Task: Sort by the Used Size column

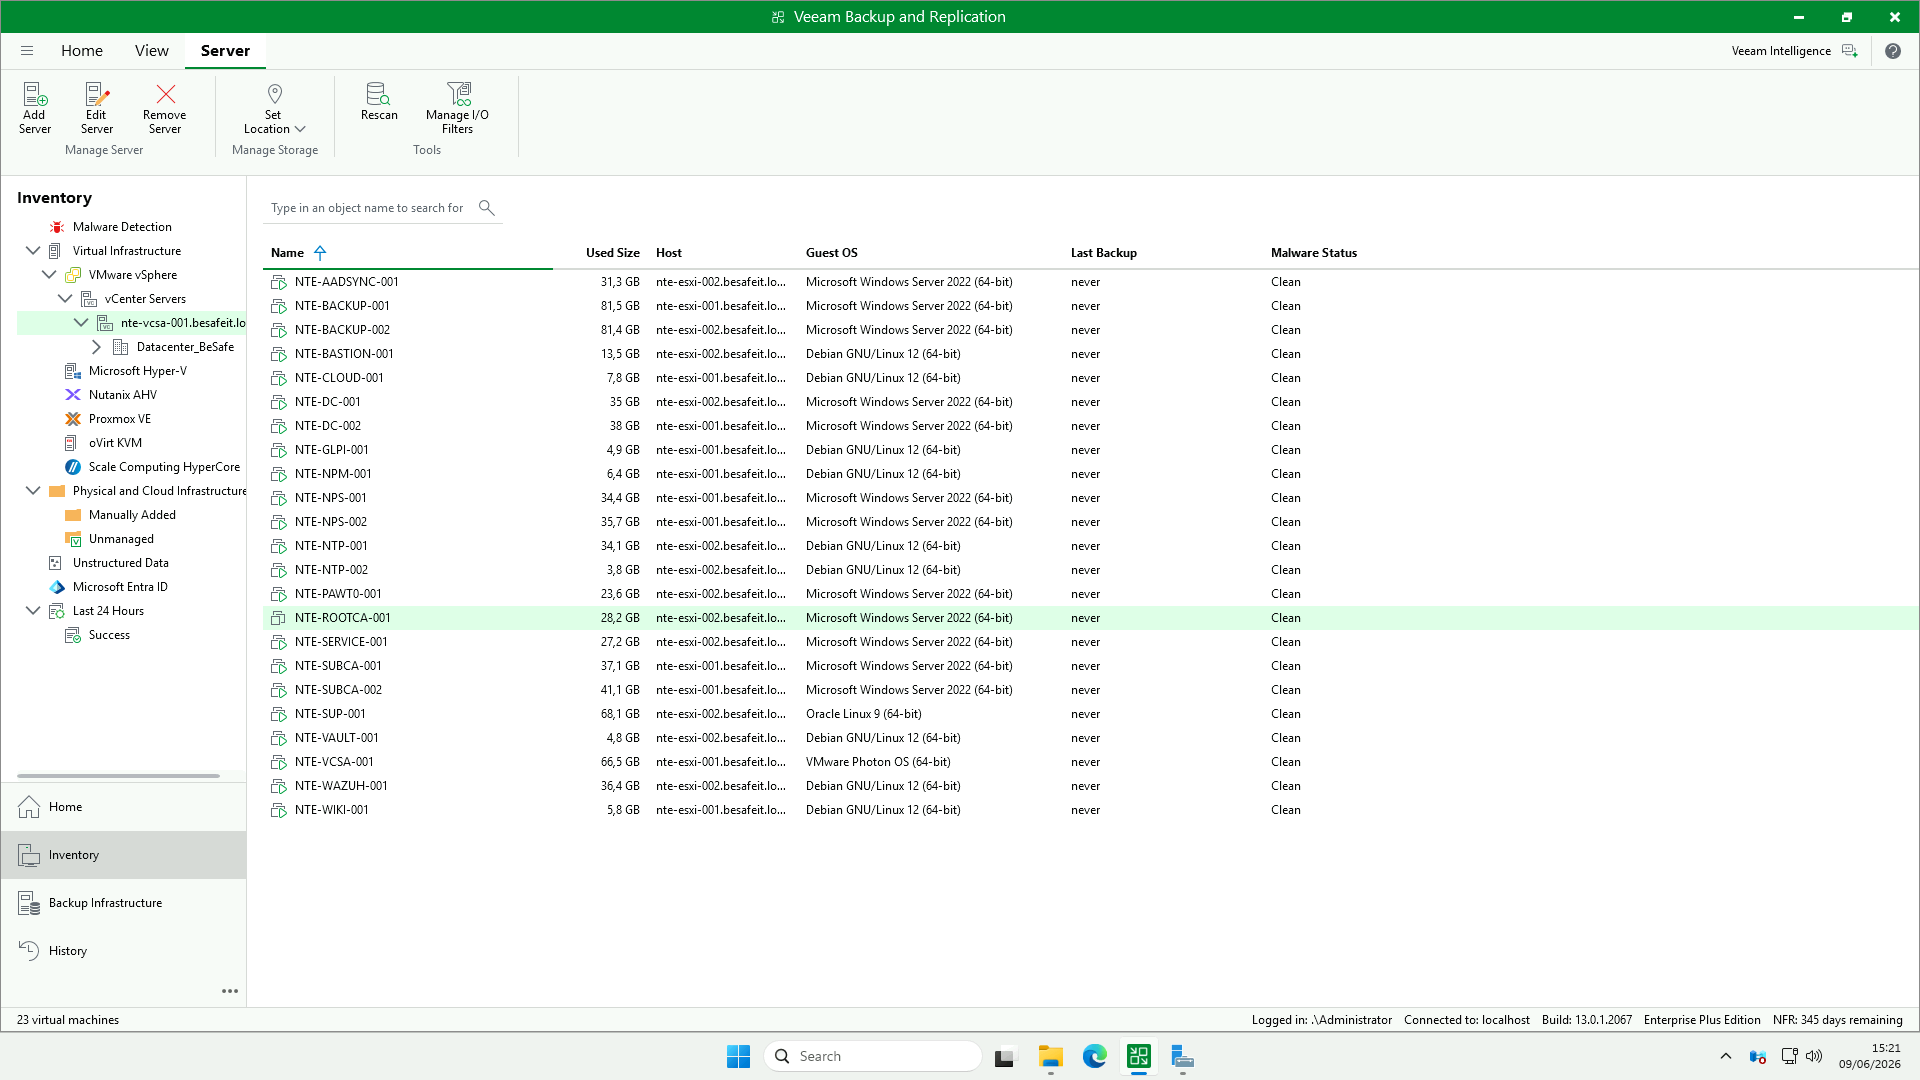Action: click(612, 253)
